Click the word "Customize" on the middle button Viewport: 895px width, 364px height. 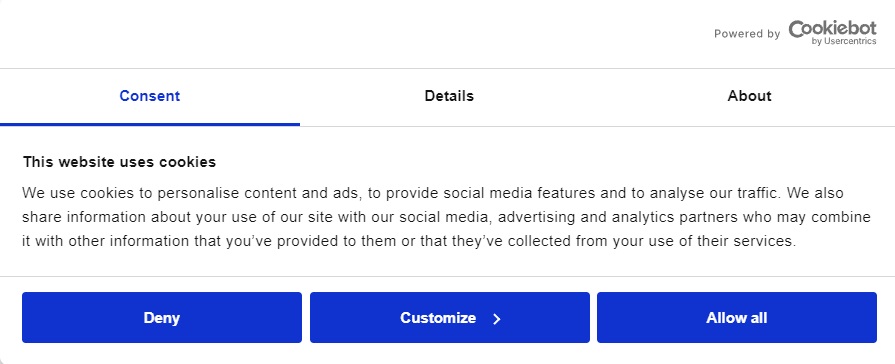[x=438, y=318]
